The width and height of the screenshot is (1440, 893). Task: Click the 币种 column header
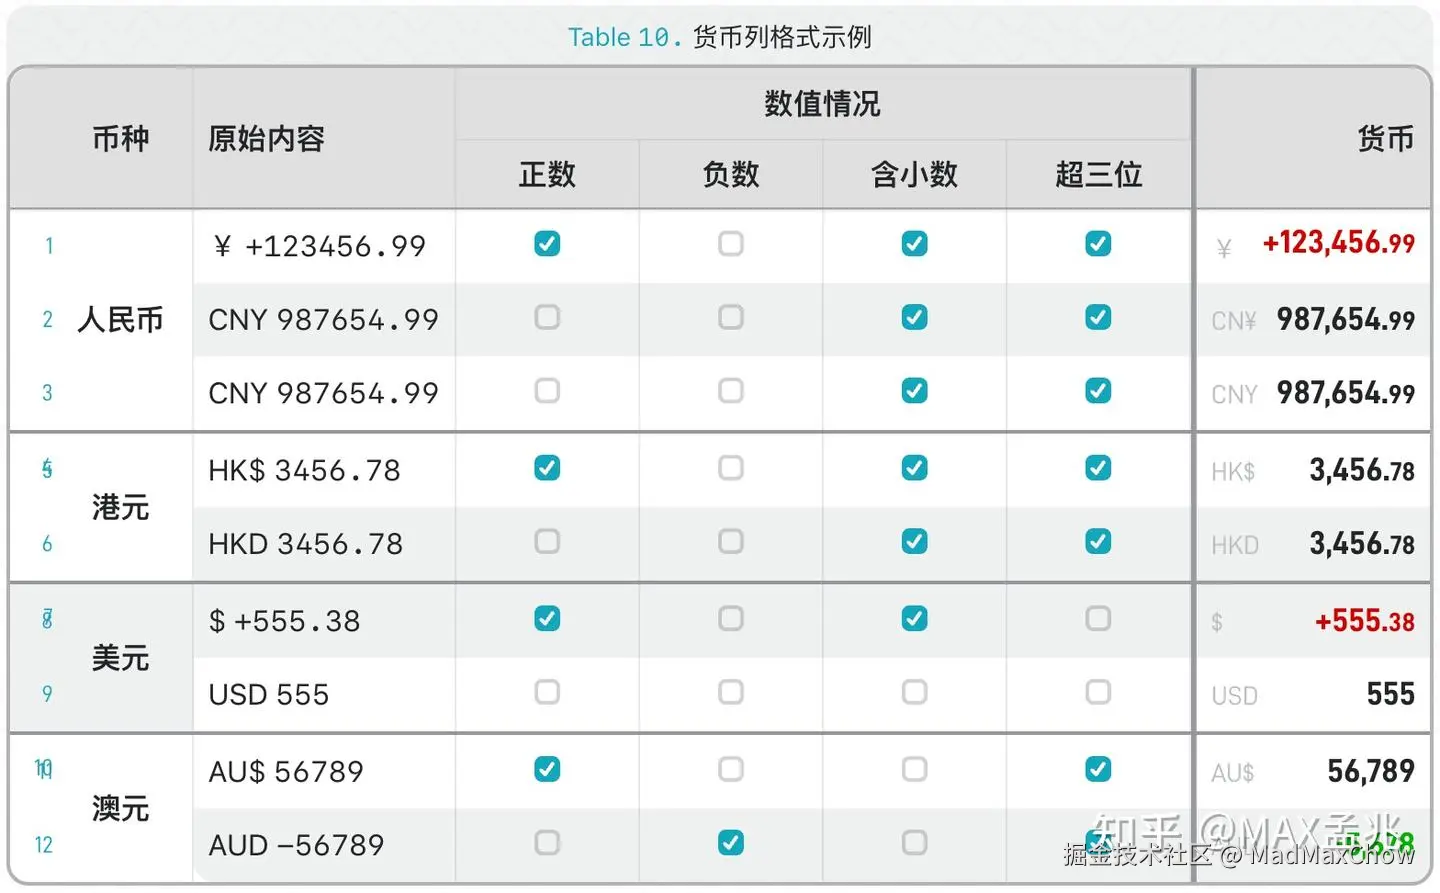pos(120,138)
